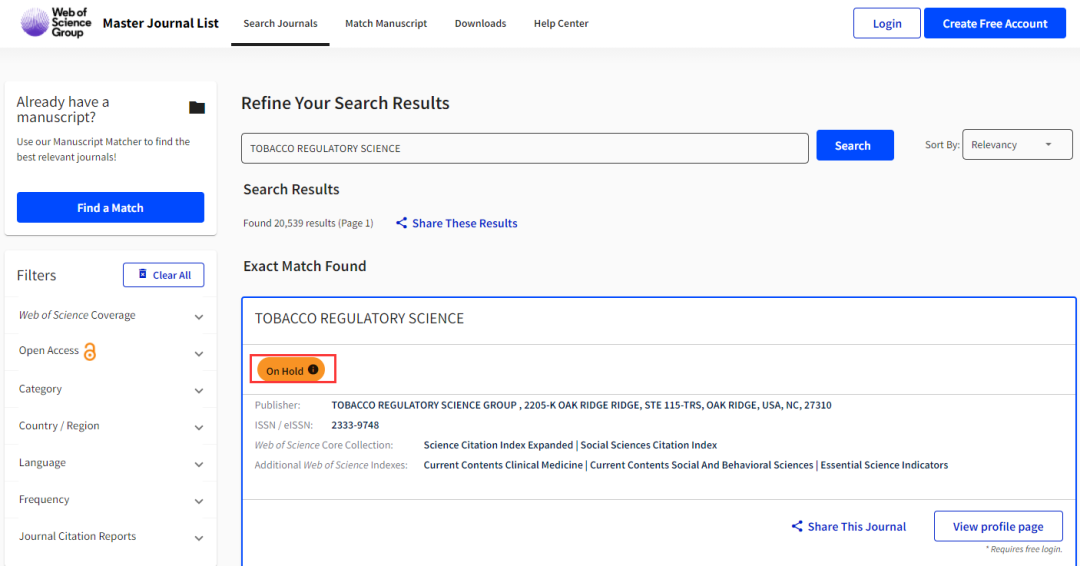The width and height of the screenshot is (1080, 566).
Task: Open the Search Journals tab
Action: (280, 23)
